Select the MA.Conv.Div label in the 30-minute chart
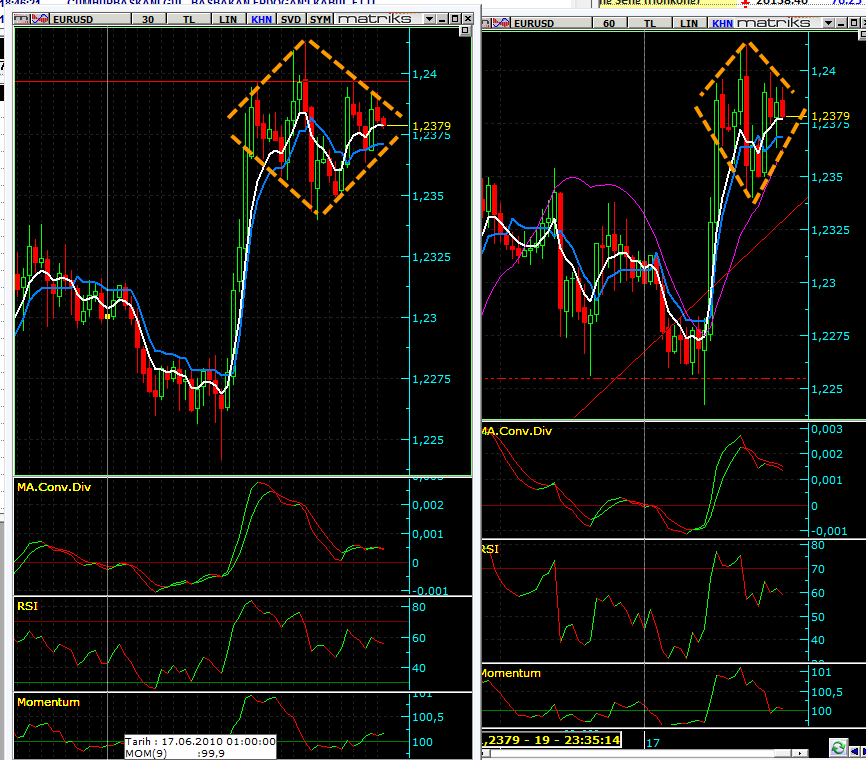This screenshot has height=760, width=866. [x=54, y=487]
